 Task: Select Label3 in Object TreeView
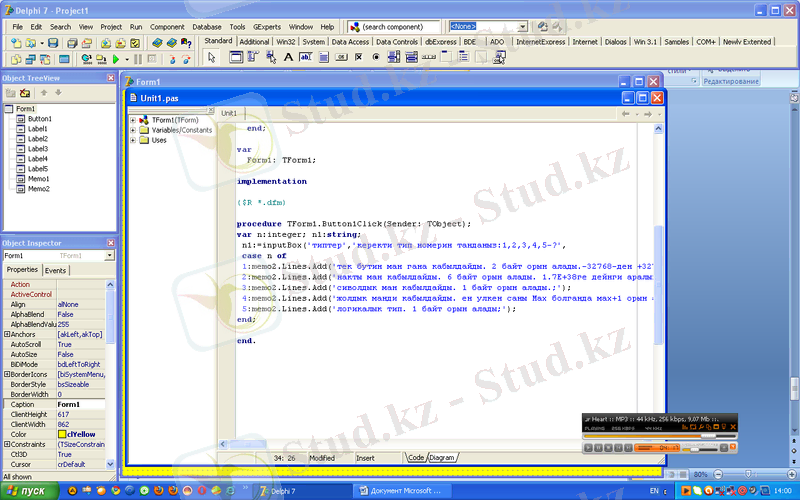pos(38,149)
